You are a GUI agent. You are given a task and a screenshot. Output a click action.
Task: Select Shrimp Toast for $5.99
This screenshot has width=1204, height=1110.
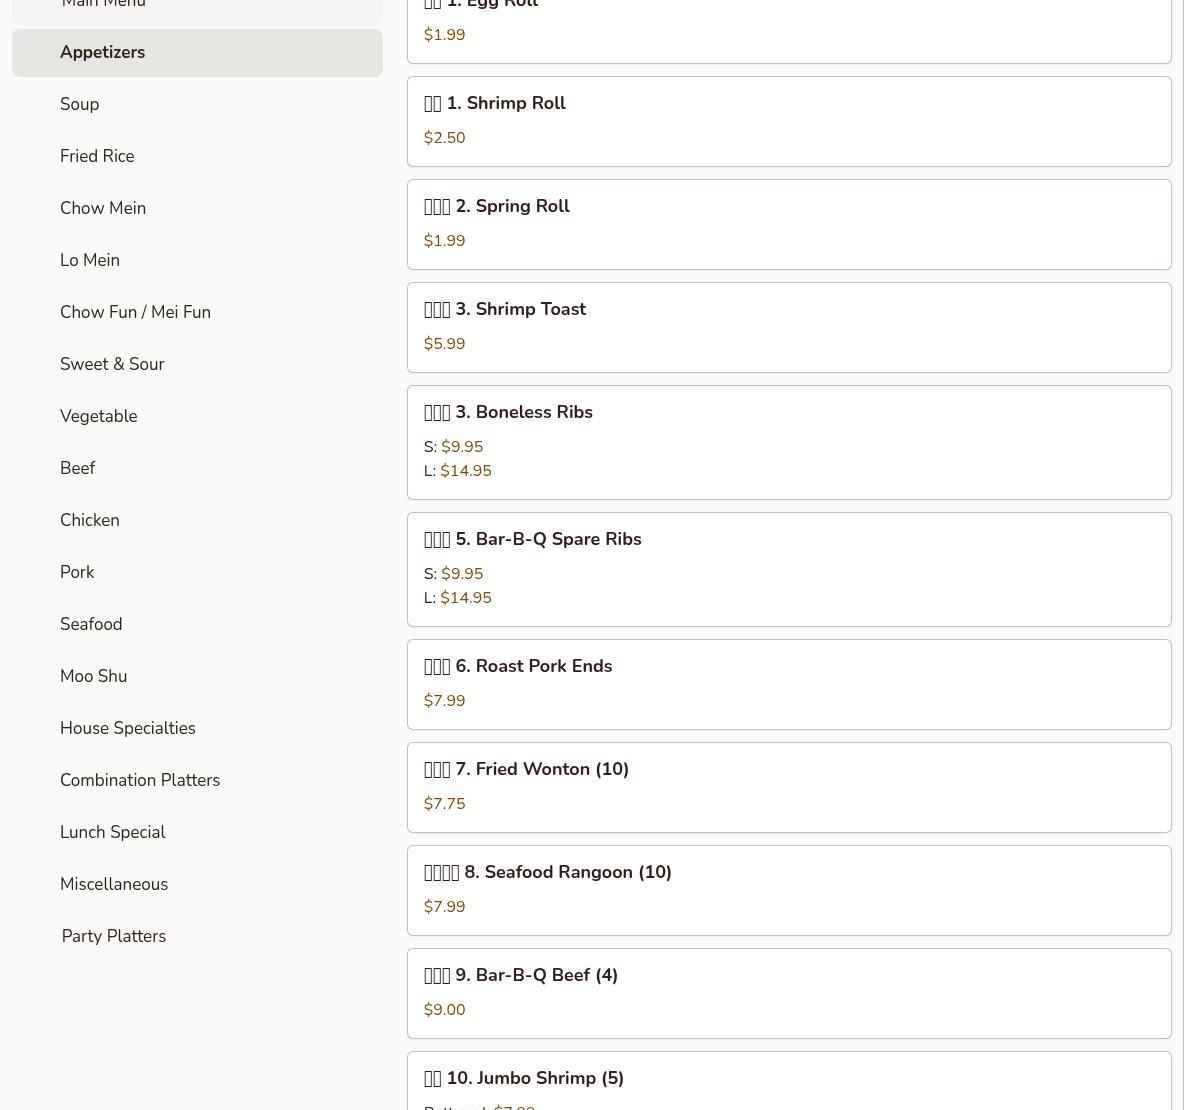coord(788,327)
